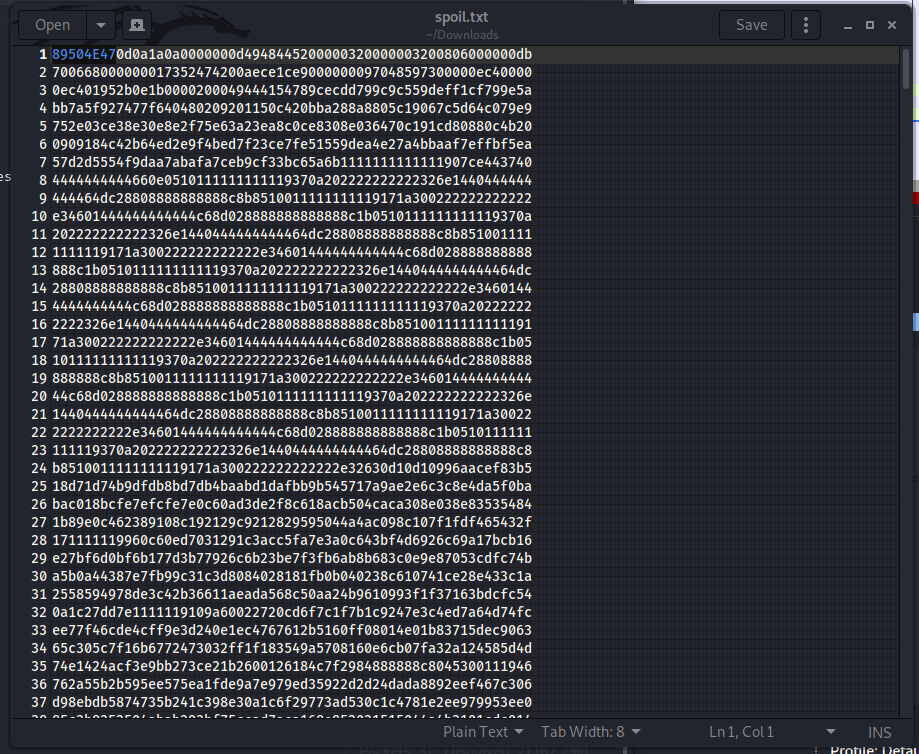919x754 pixels.
Task: Save spoil.txt with the Save button
Action: (x=751, y=25)
